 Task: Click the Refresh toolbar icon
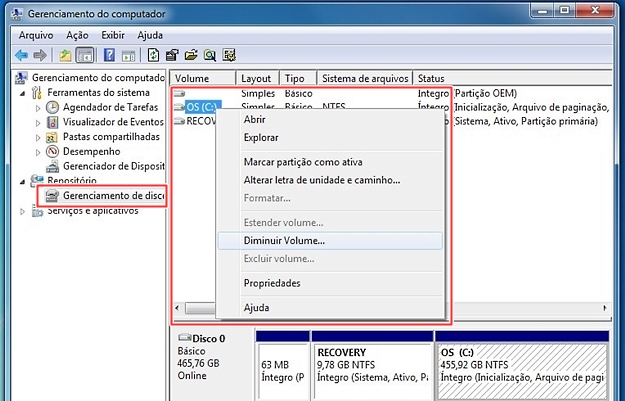[x=153, y=55]
